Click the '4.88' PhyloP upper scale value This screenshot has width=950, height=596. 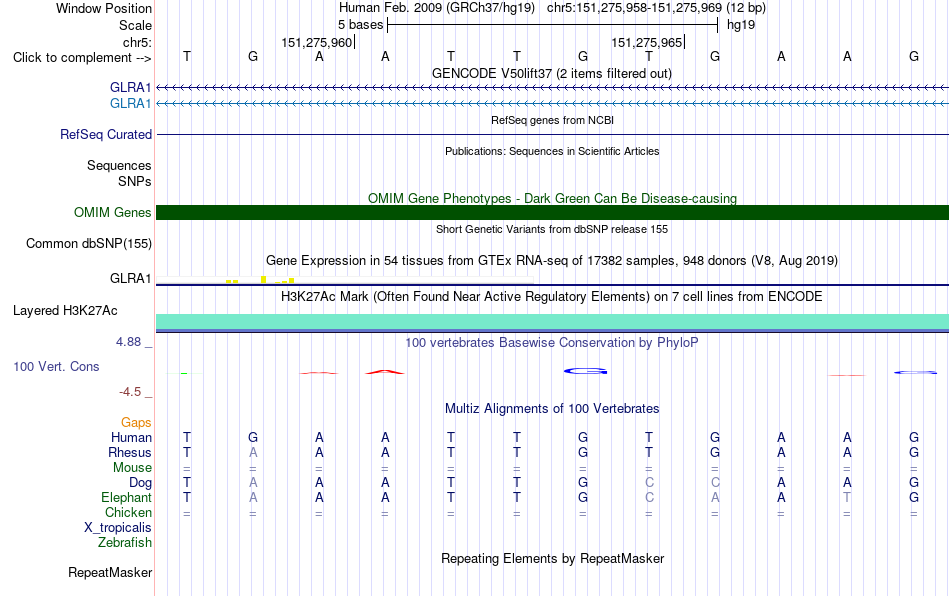(x=128, y=342)
